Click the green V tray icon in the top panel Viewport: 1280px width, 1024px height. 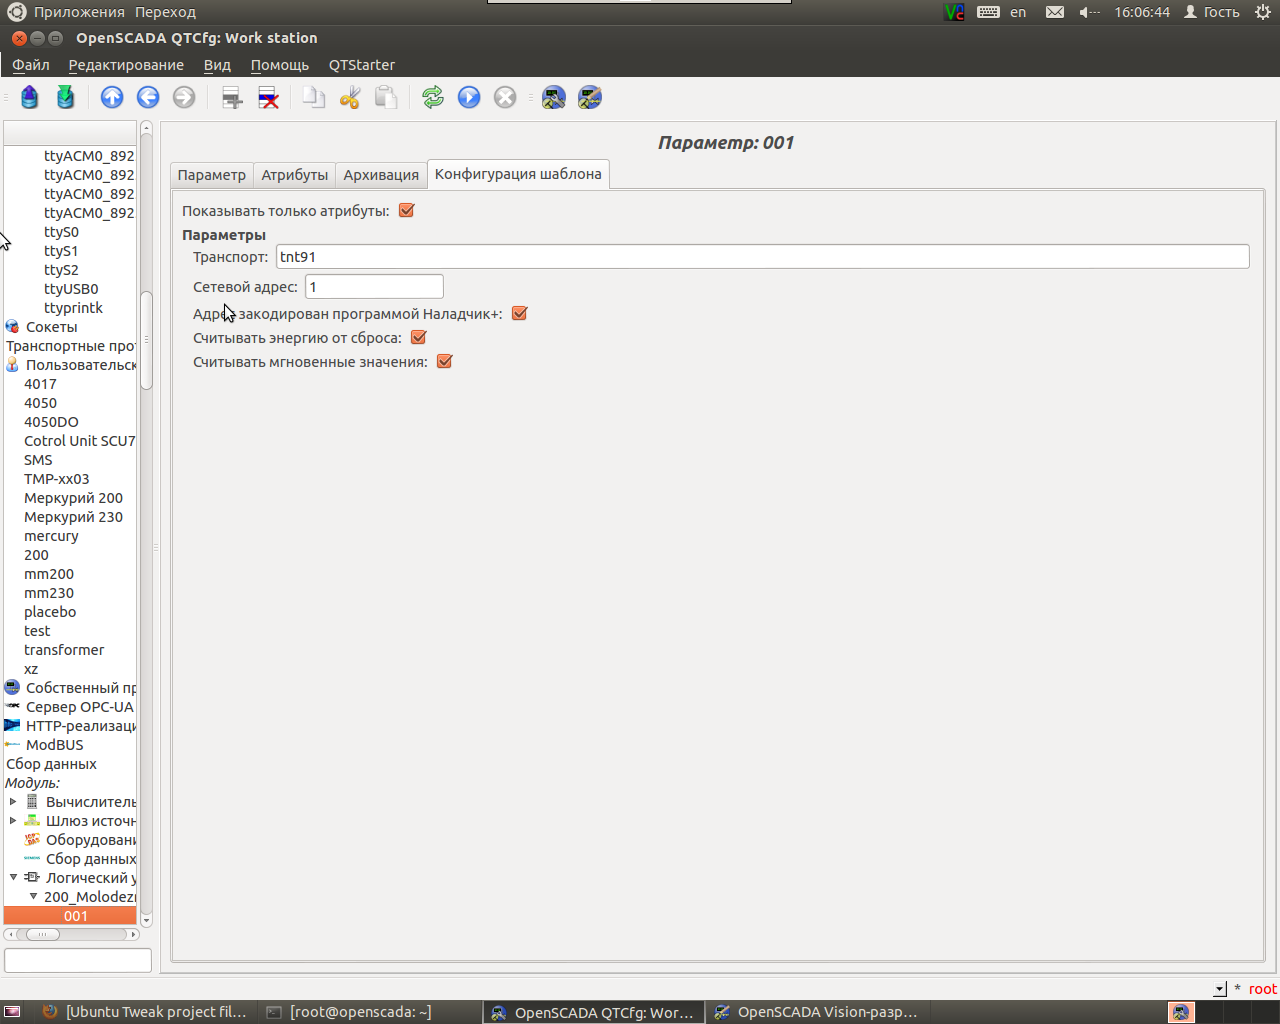click(954, 12)
